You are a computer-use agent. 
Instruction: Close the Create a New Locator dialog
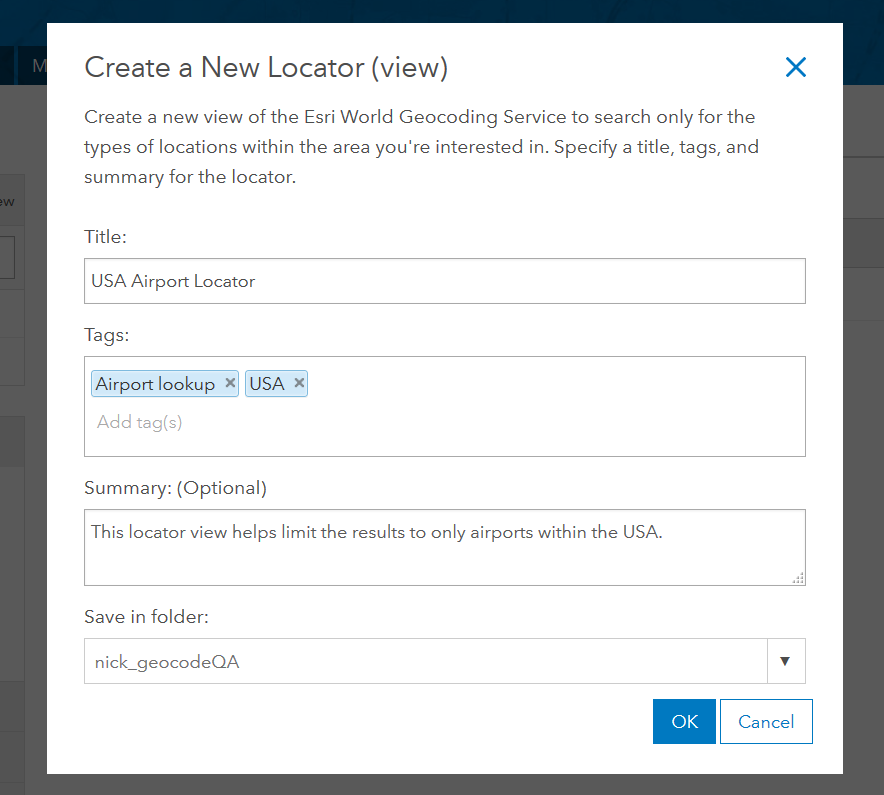[795, 68]
